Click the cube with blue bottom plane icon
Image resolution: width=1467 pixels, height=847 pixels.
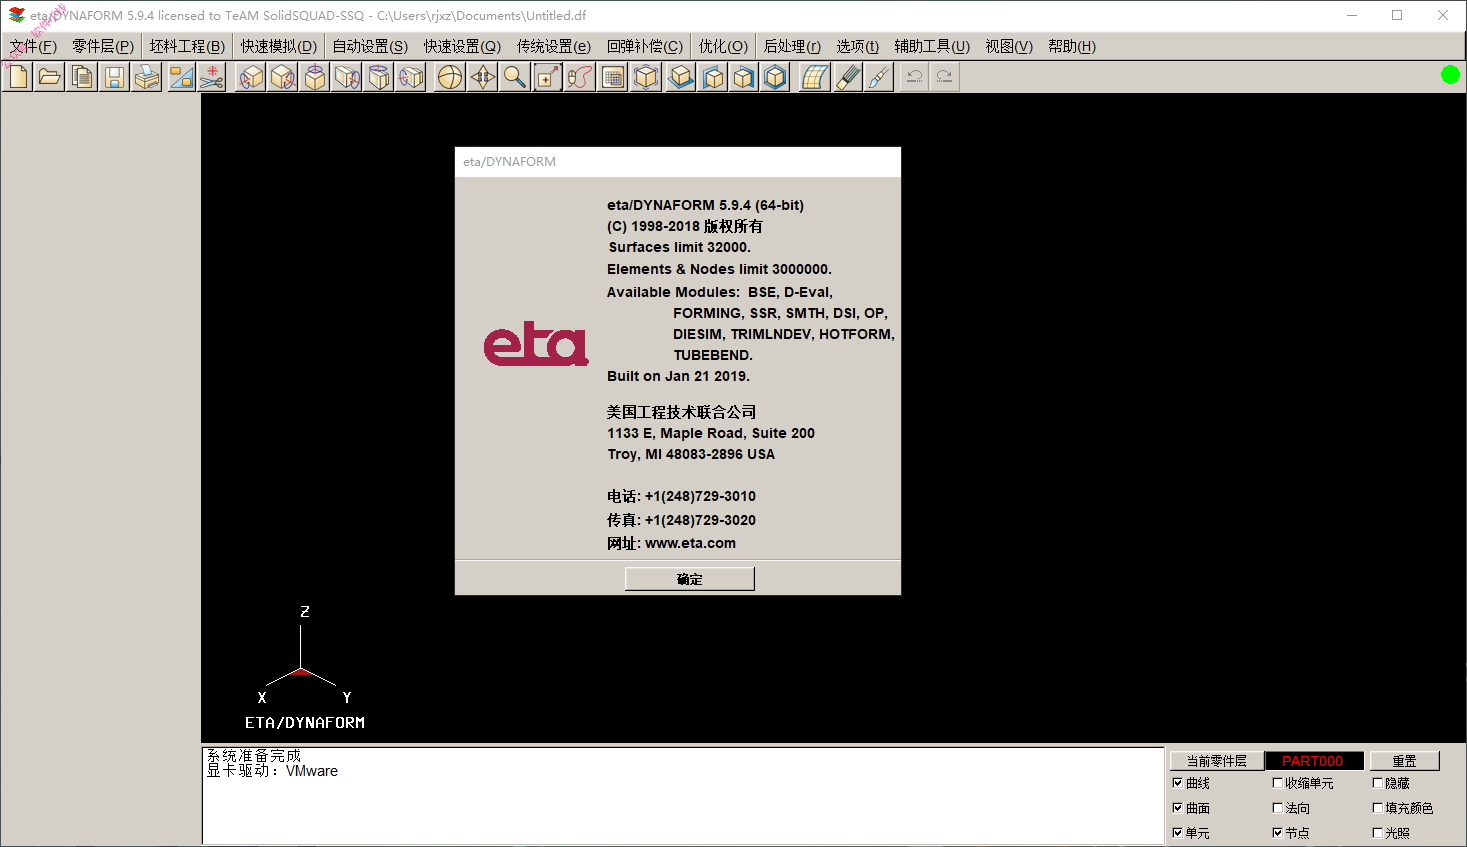tap(681, 77)
